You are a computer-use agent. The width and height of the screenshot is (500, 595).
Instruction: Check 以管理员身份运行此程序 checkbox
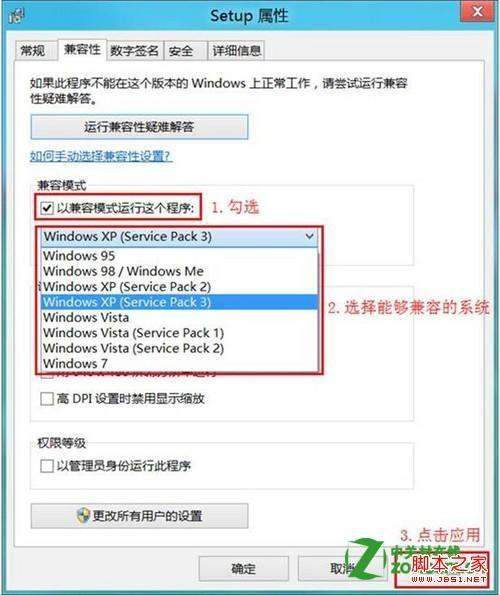47,466
